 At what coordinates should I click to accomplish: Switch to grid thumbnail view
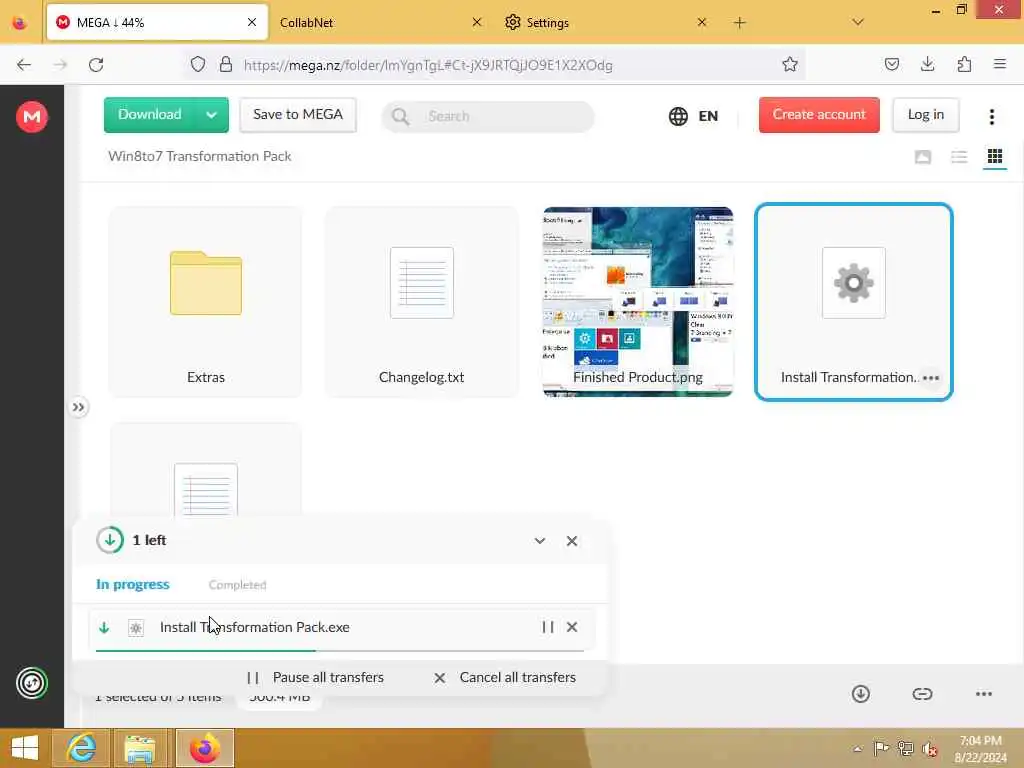pyautogui.click(x=995, y=157)
